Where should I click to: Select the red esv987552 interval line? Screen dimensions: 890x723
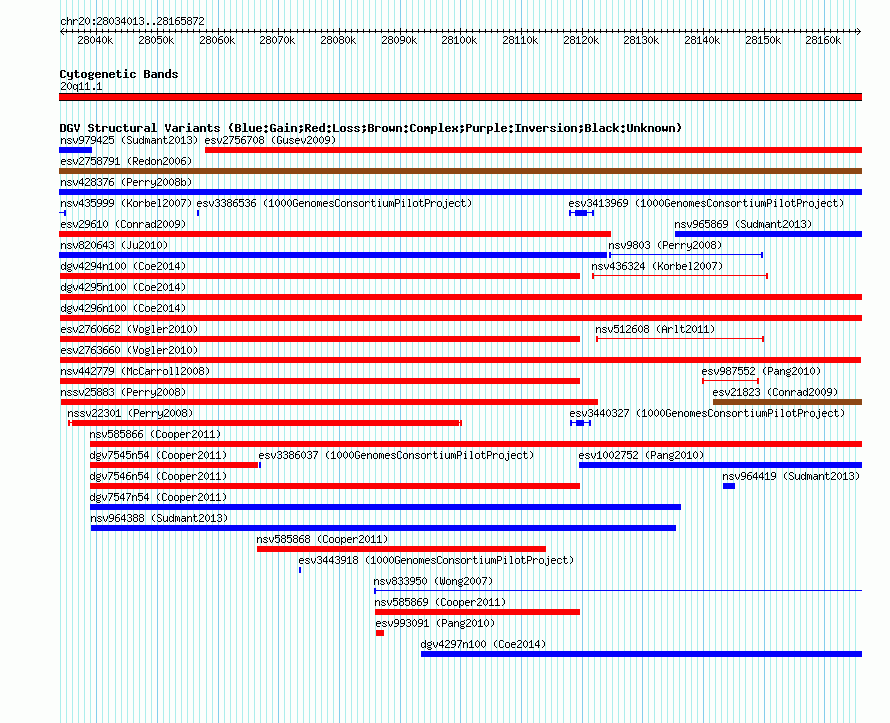[731, 381]
